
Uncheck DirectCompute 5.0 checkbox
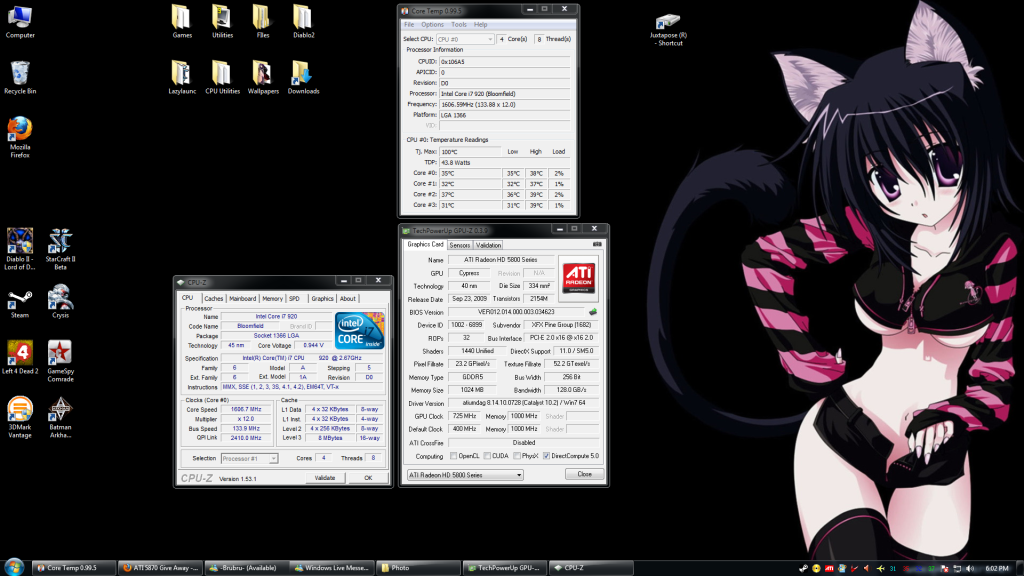[x=546, y=456]
